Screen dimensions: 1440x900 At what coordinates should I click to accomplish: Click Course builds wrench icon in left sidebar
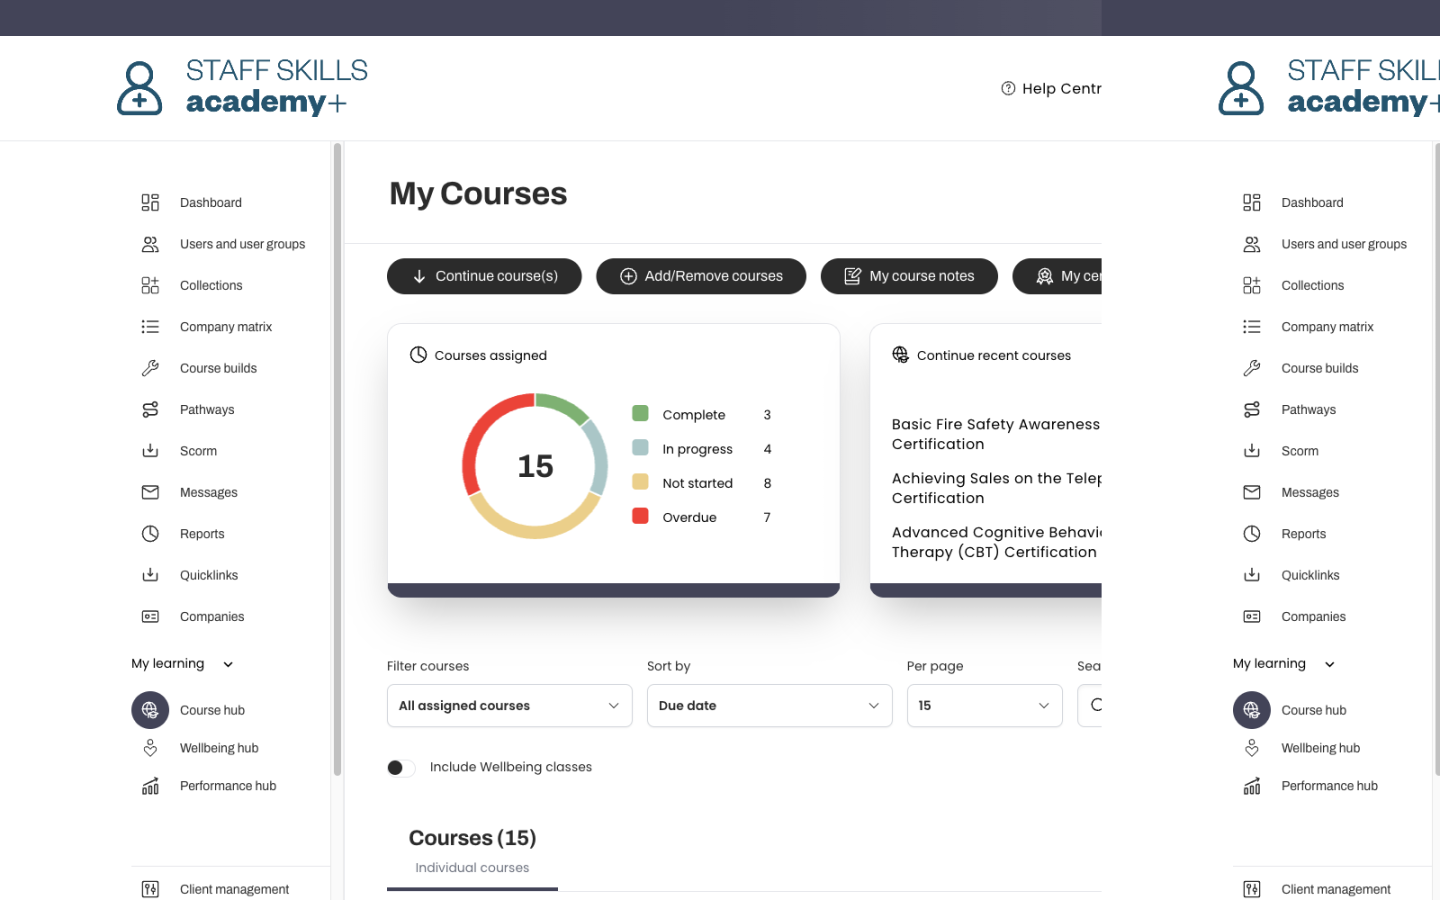[x=150, y=368]
